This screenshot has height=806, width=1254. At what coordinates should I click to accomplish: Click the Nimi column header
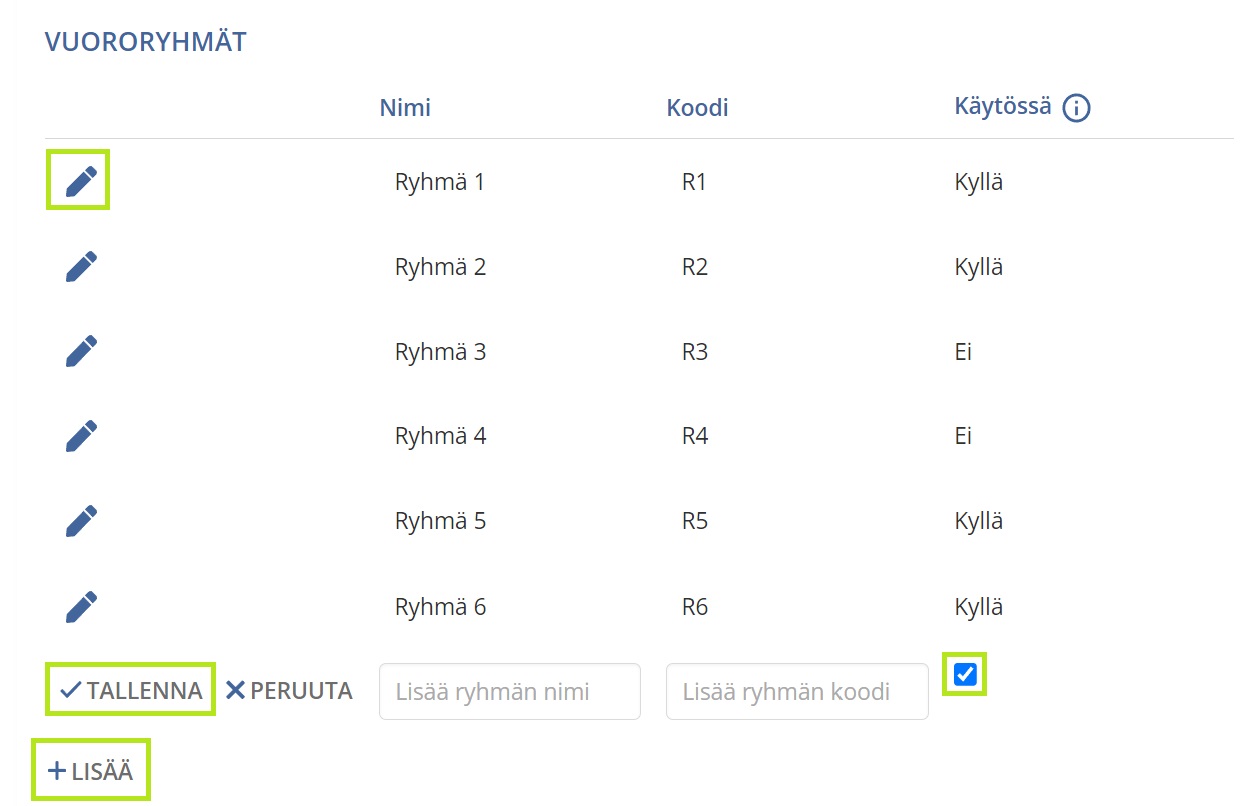(x=405, y=107)
